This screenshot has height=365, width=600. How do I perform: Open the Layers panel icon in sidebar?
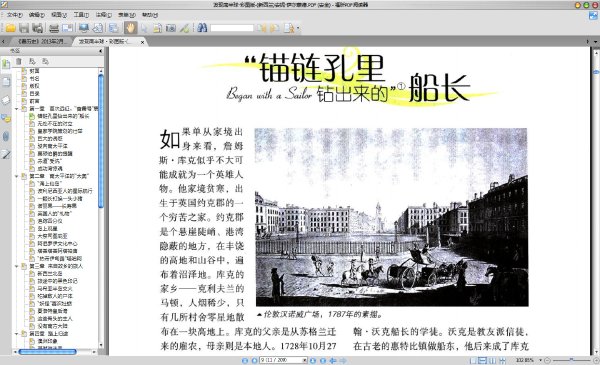click(6, 100)
